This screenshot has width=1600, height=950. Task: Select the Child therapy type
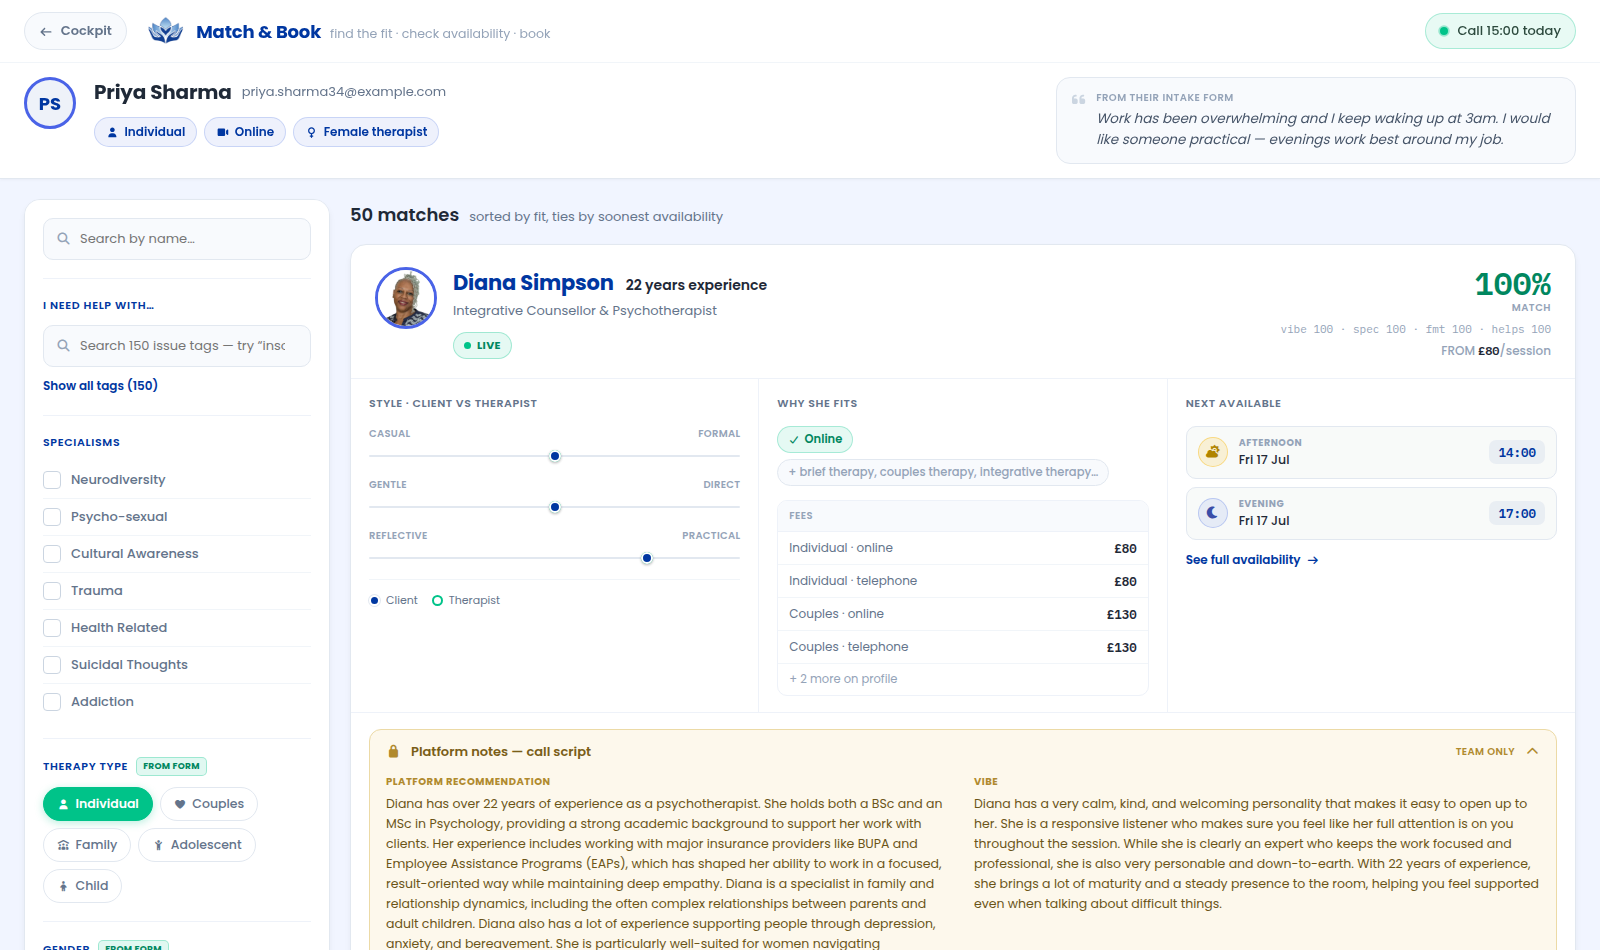pyautogui.click(x=83, y=886)
